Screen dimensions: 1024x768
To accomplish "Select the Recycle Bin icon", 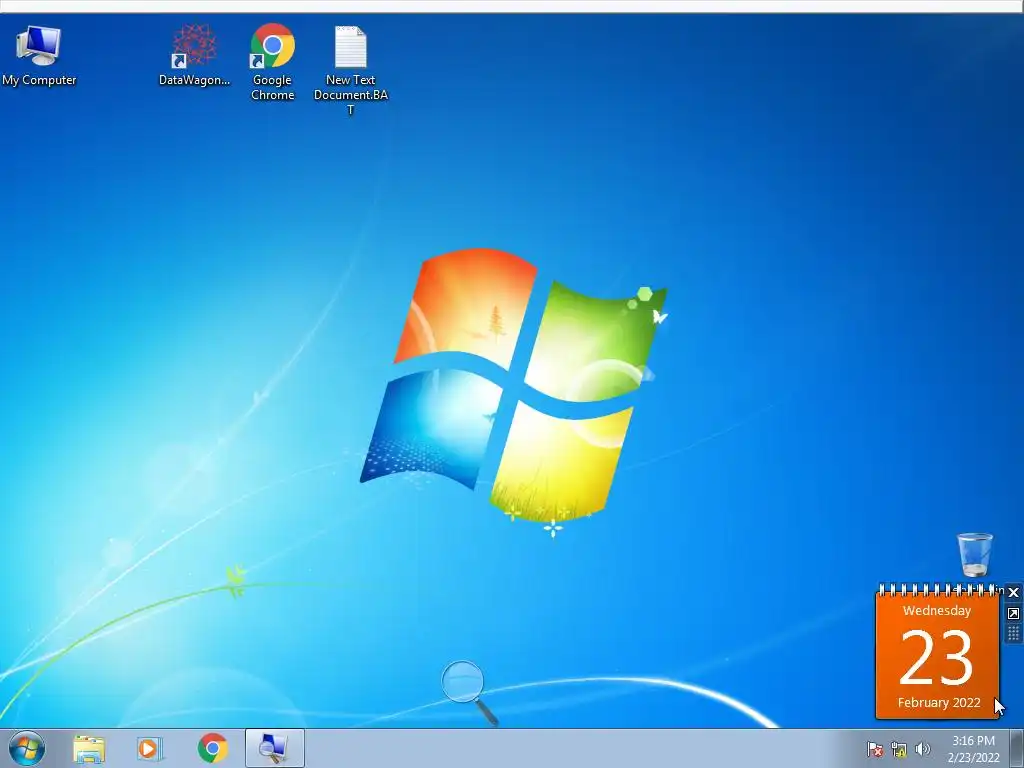I will pos(974,554).
